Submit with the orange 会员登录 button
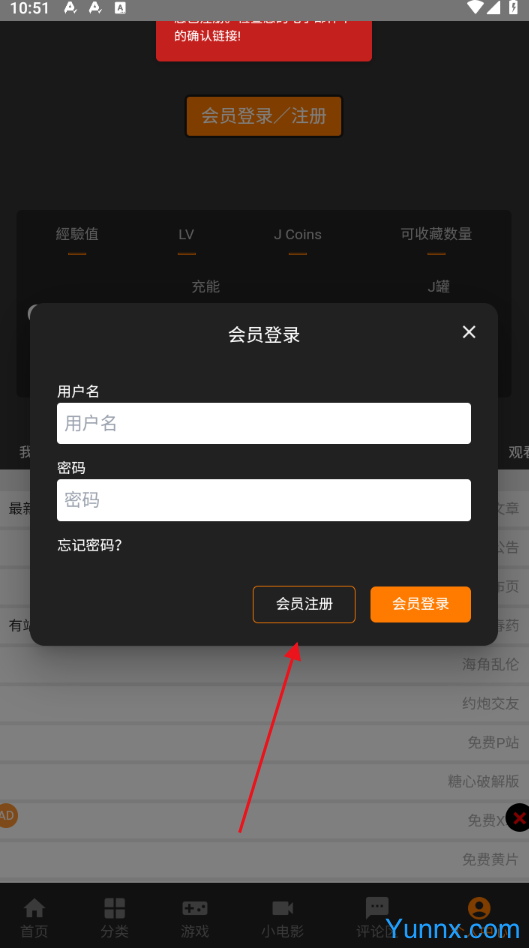 (421, 604)
